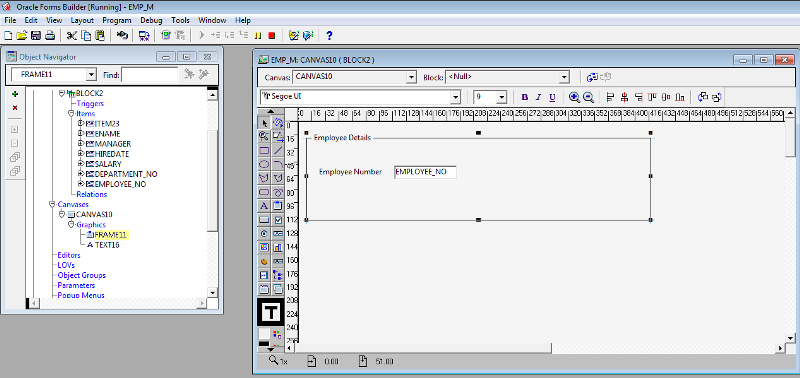Click the red Stop debug icon
Image resolution: width=800 pixels, height=378 pixels.
pos(271,36)
